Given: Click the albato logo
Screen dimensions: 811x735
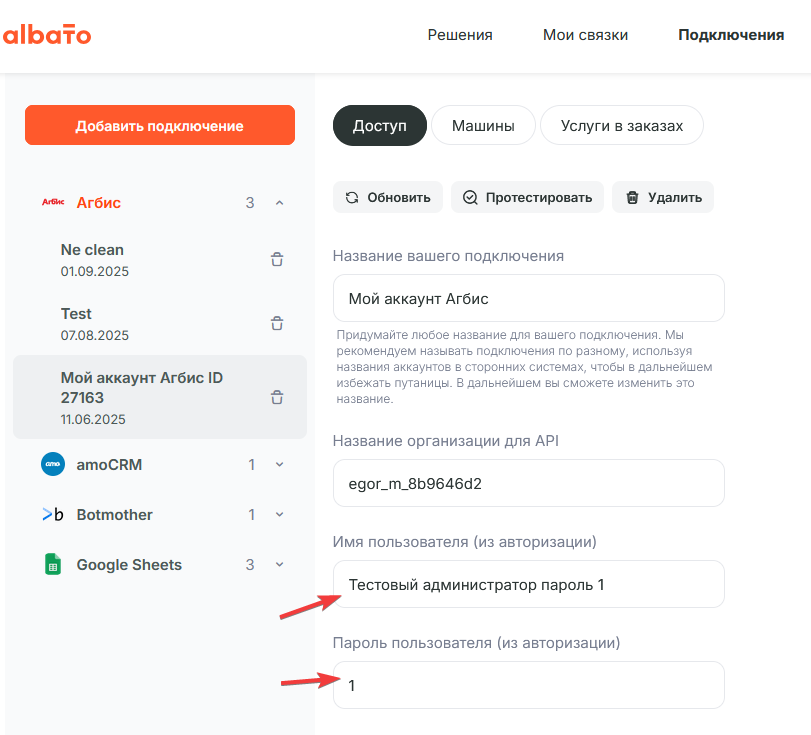Looking at the screenshot, I should (47, 35).
